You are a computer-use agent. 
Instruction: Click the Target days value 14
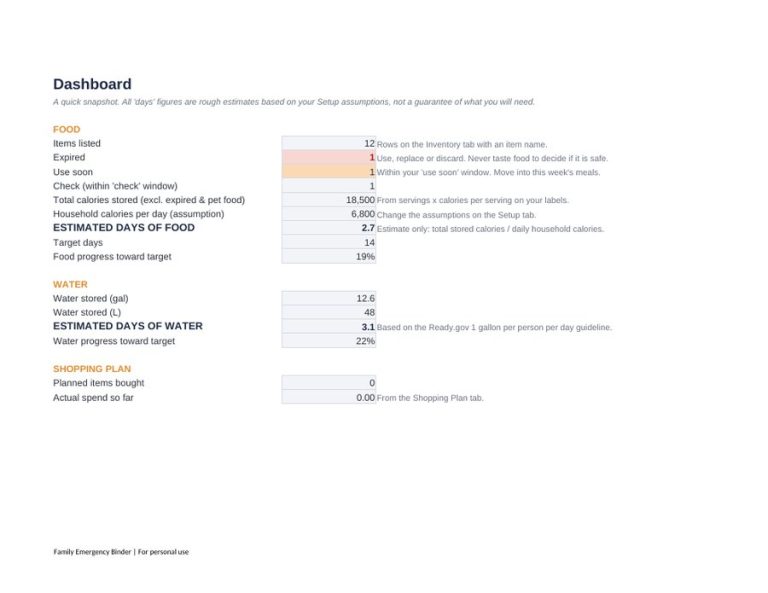coord(329,242)
